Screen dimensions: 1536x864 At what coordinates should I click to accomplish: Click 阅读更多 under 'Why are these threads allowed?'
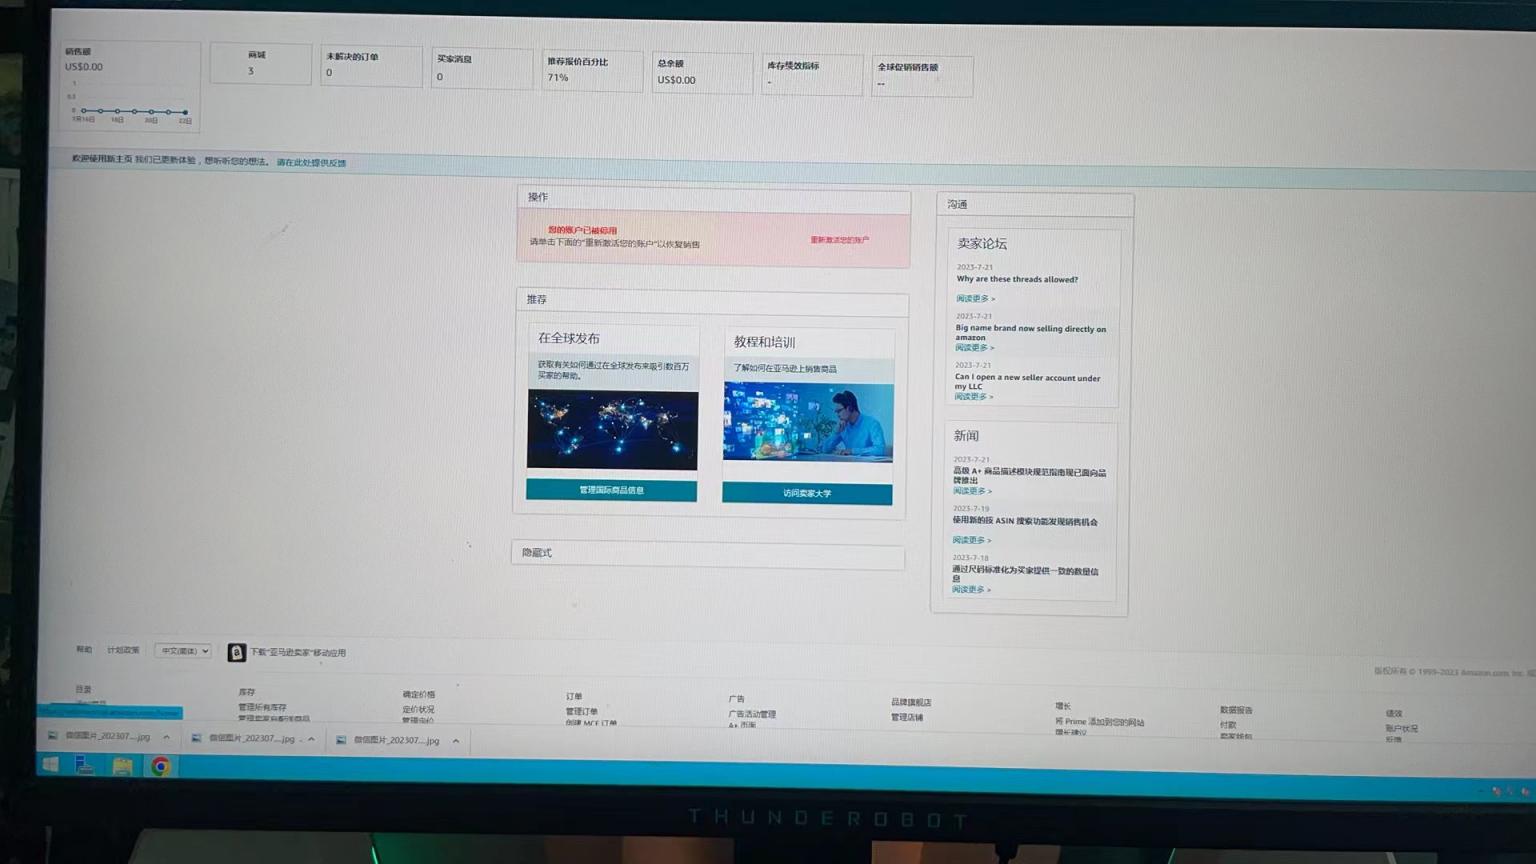pos(975,298)
